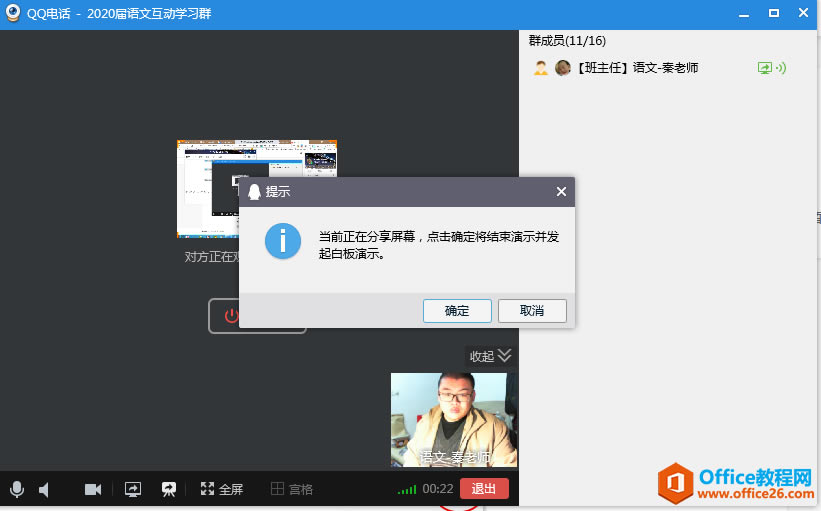Click the teacher's round avatar in member list
The width and height of the screenshot is (821, 511).
click(x=563, y=68)
